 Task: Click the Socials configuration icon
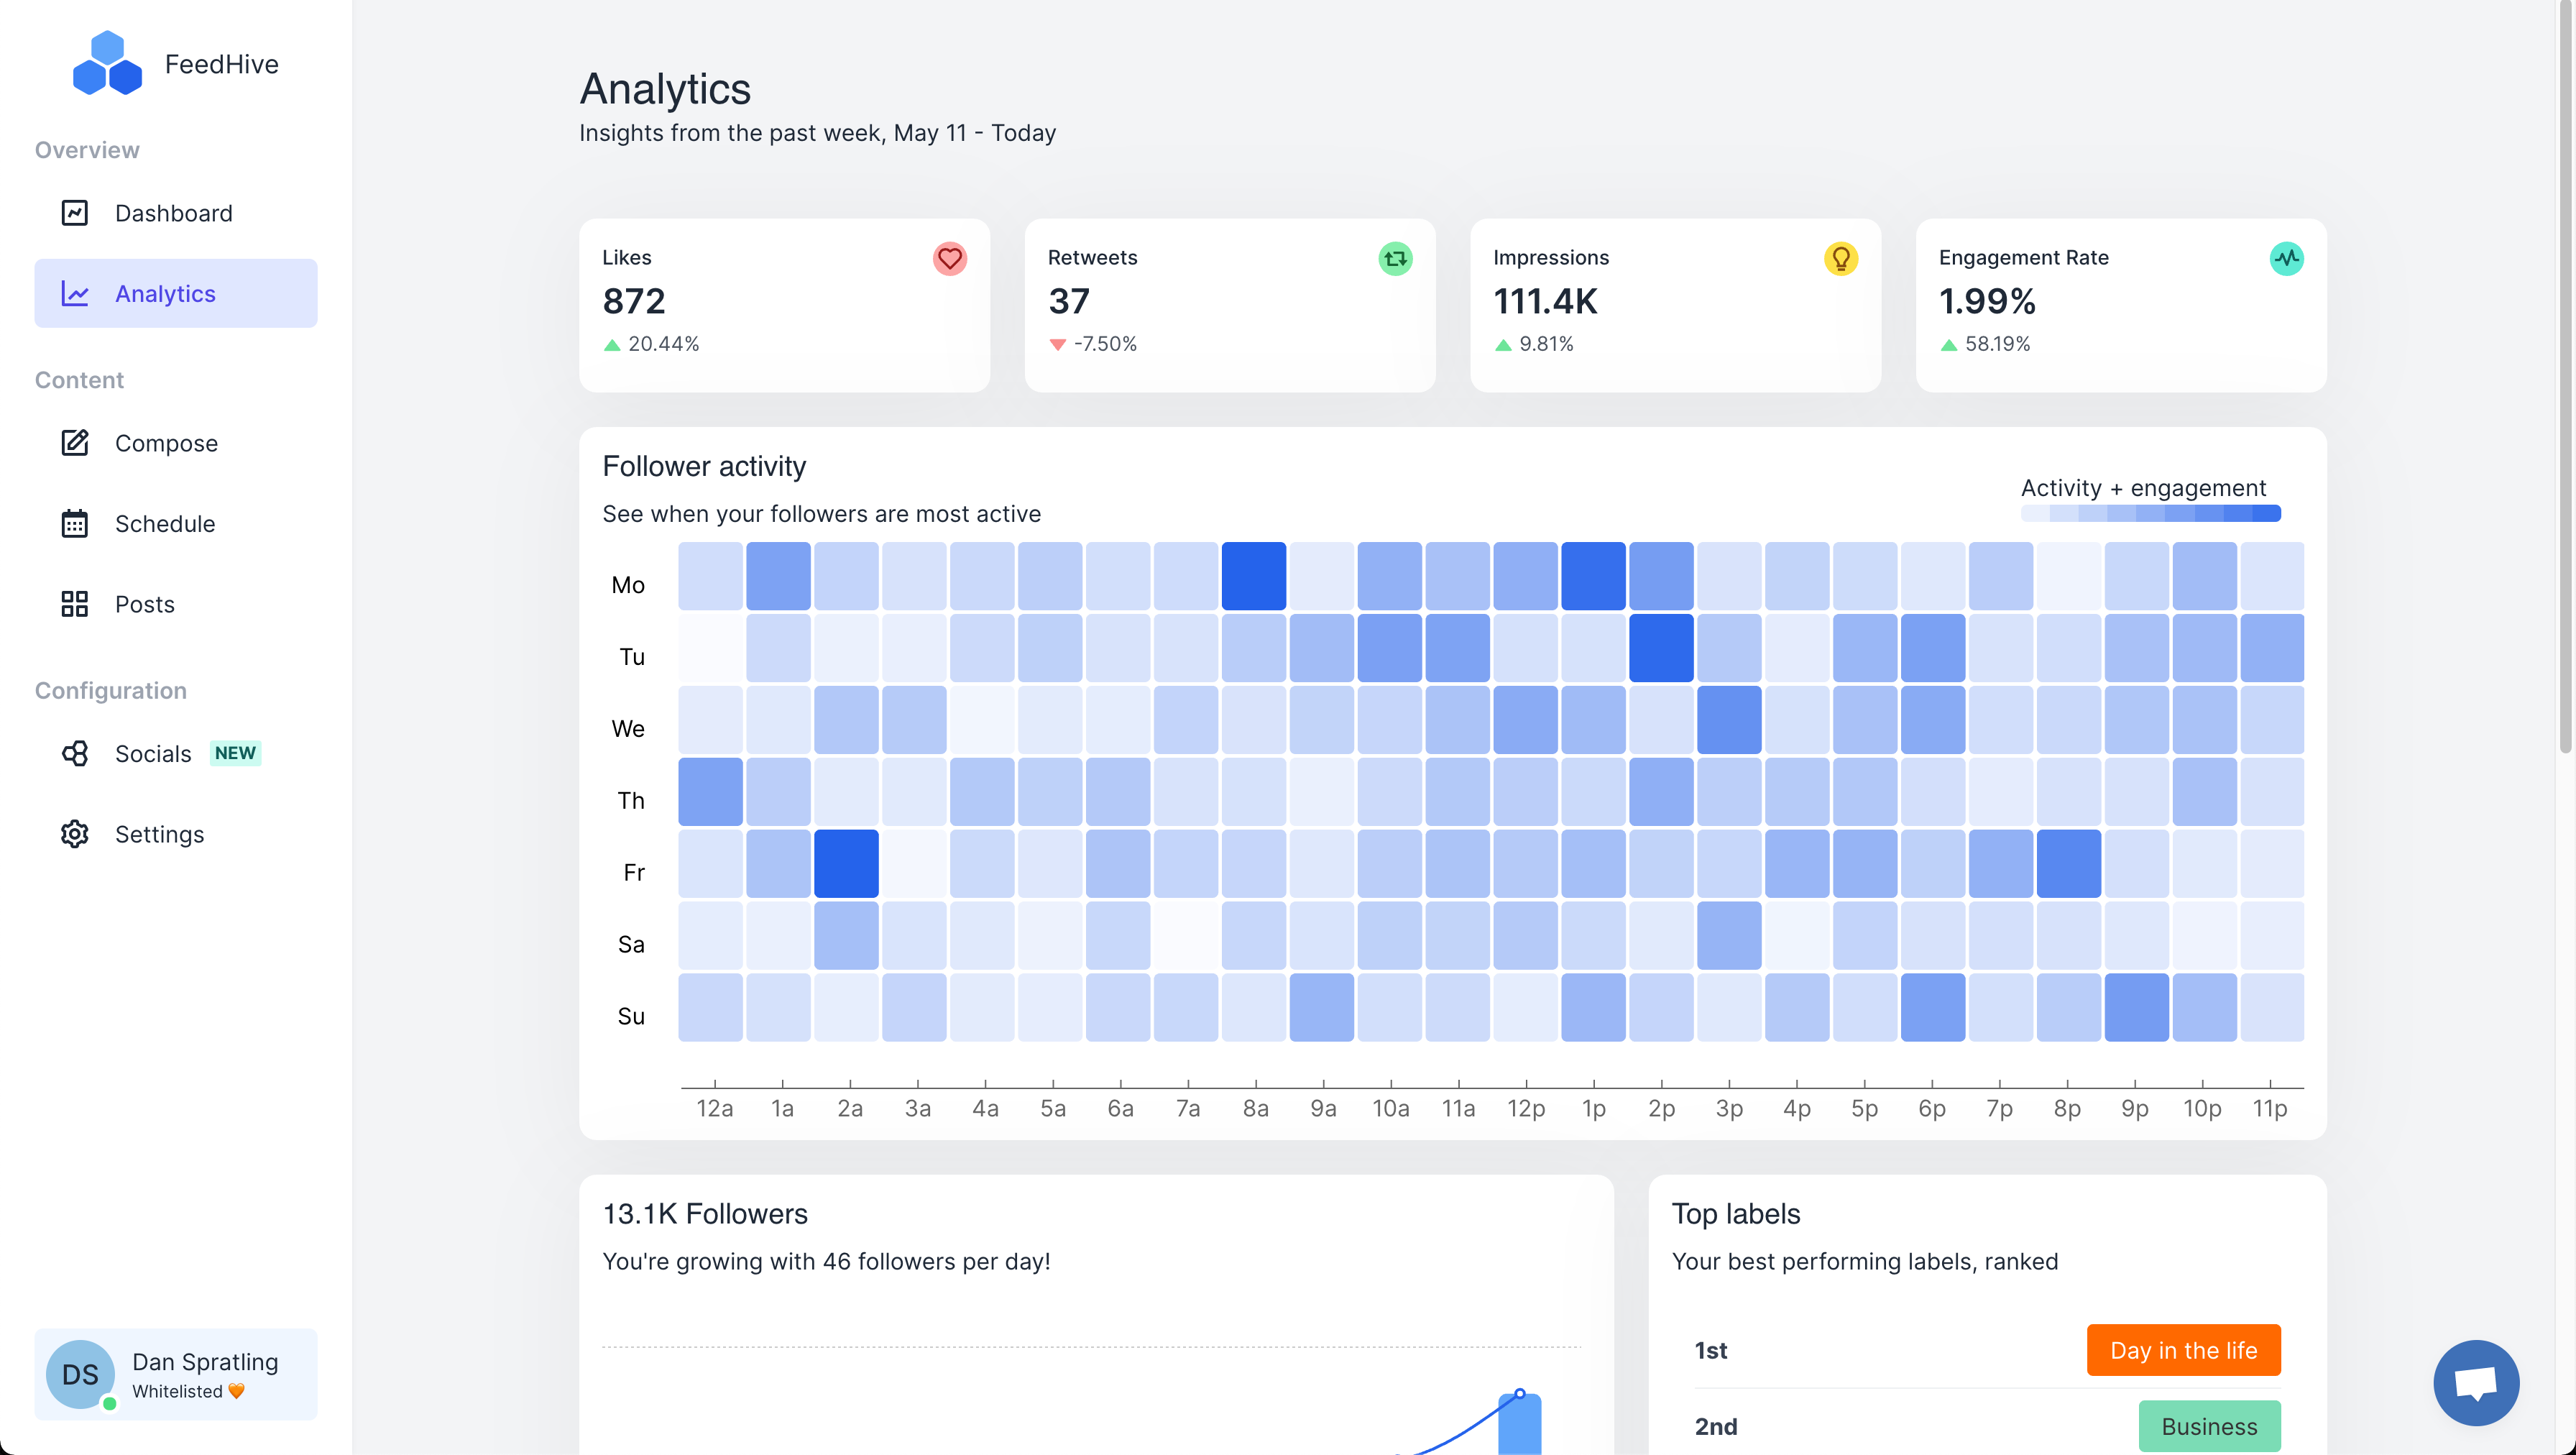[73, 752]
